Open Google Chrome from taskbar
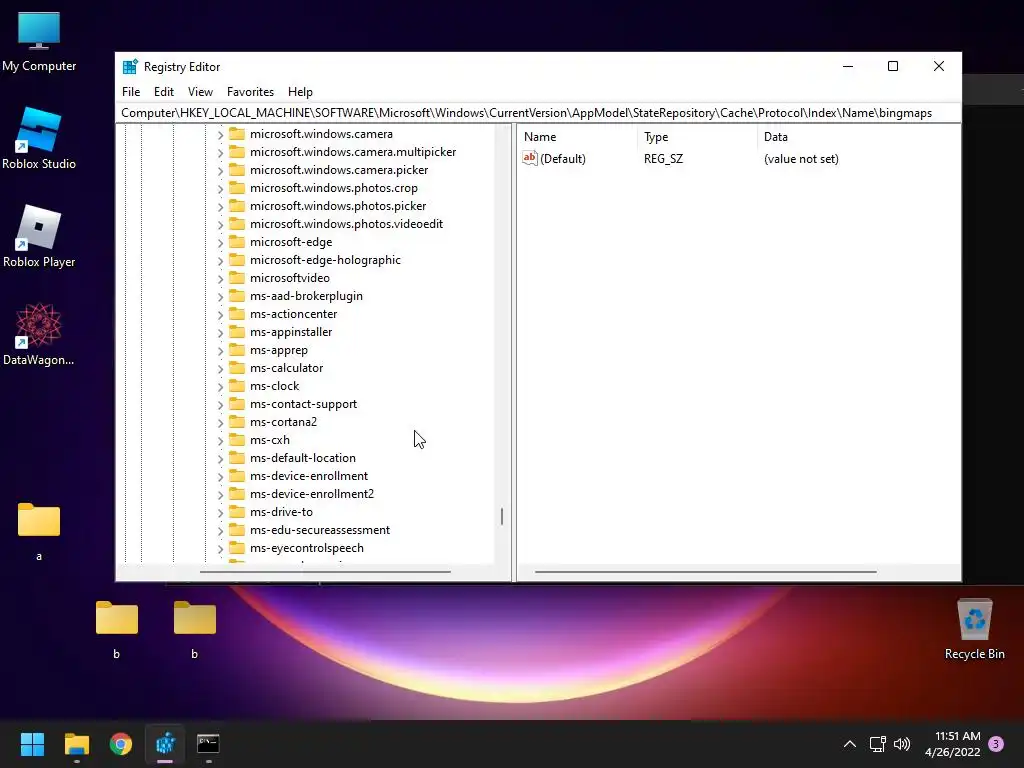The image size is (1024, 768). 121,744
